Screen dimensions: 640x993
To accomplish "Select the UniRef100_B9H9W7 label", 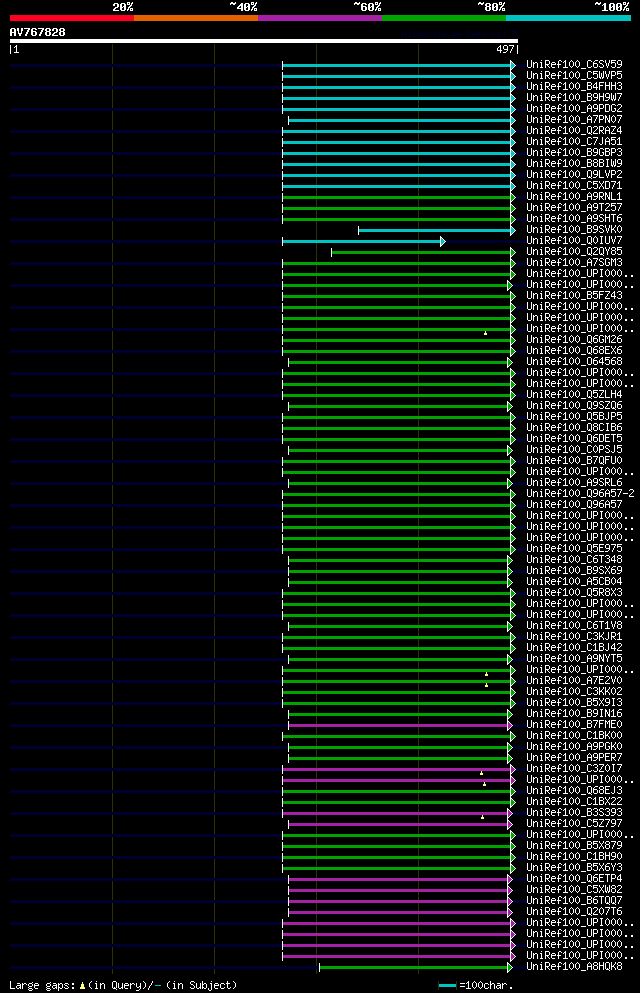I will 574,98.
